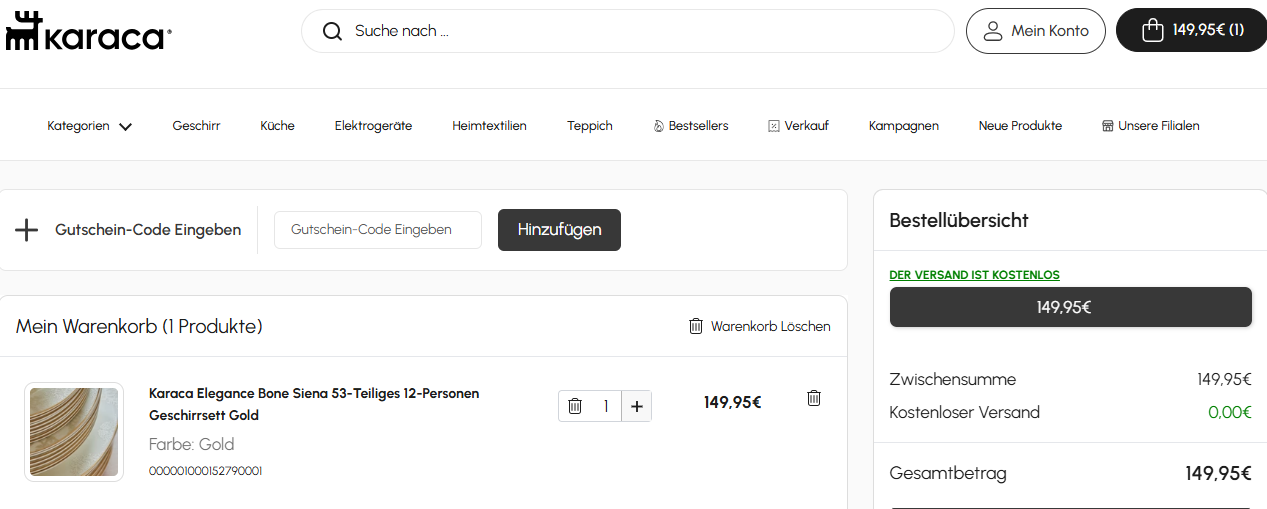
Task: Expand the Kategorien dropdown
Action: coord(90,126)
